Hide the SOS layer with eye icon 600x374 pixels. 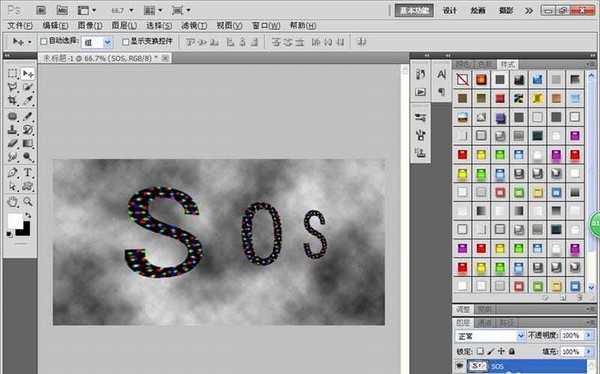pos(459,366)
